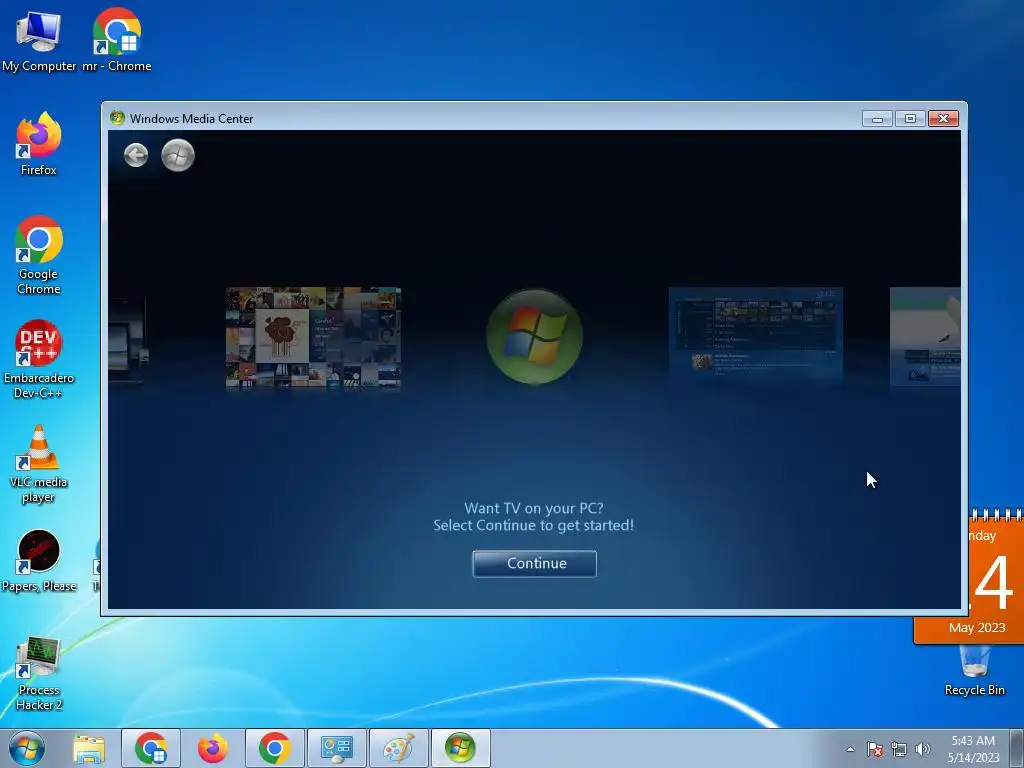Screen dimensions: 1024x768
Task: Click the volume speaker tray icon
Action: pyautogui.click(x=922, y=749)
